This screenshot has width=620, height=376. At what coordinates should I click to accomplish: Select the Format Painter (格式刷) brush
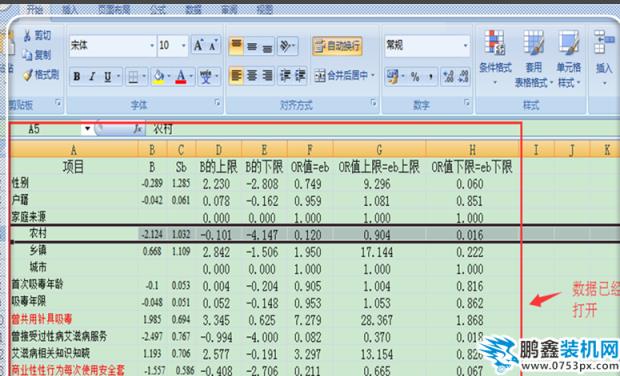coord(28,74)
